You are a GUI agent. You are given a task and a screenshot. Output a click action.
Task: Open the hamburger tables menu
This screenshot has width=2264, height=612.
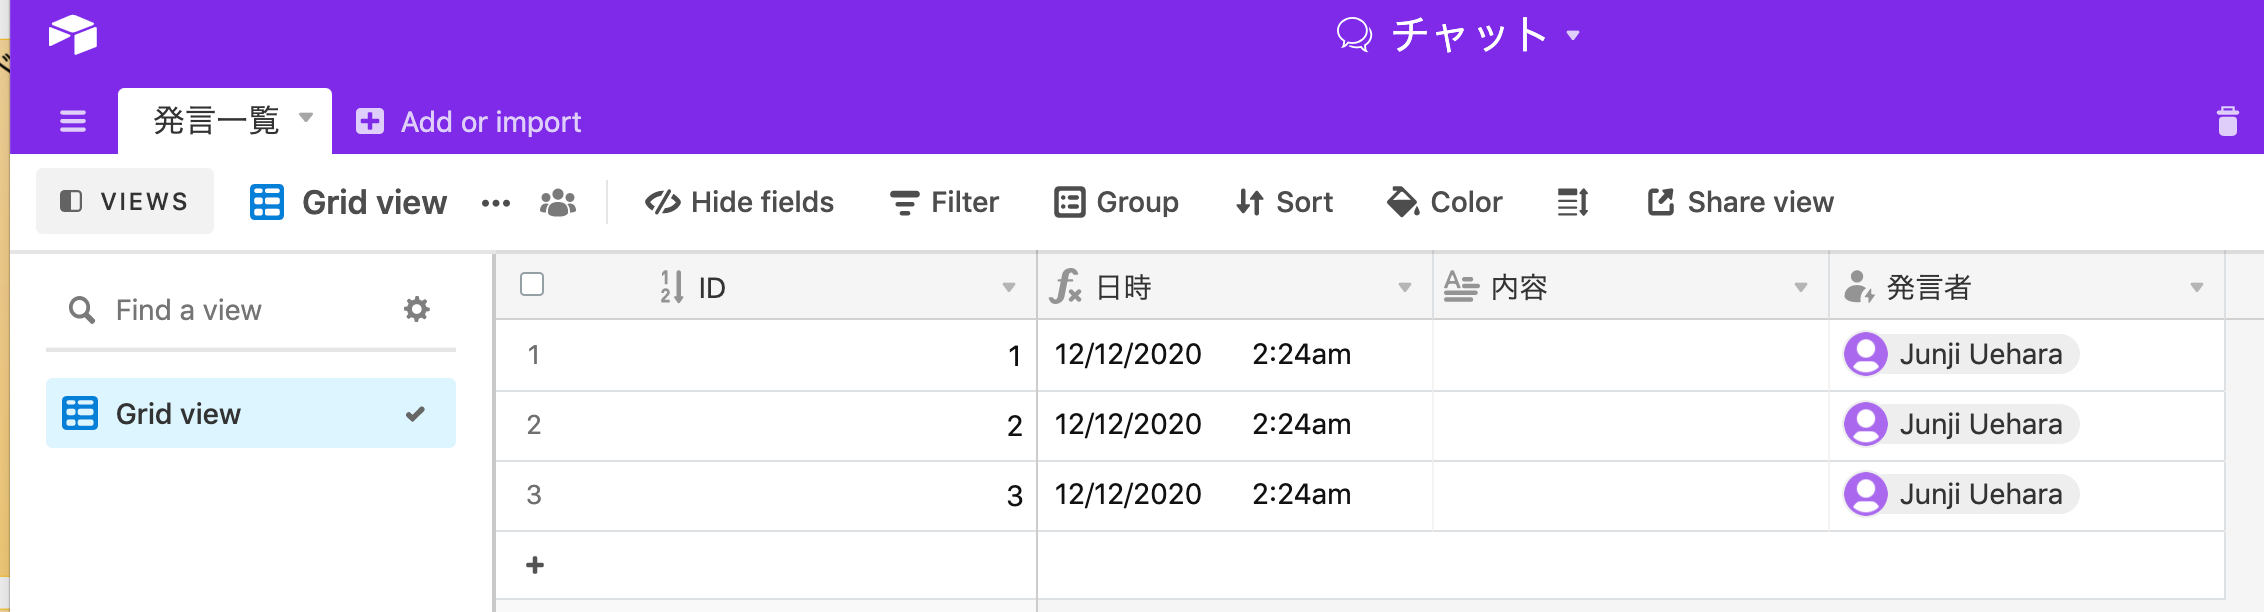[x=73, y=122]
